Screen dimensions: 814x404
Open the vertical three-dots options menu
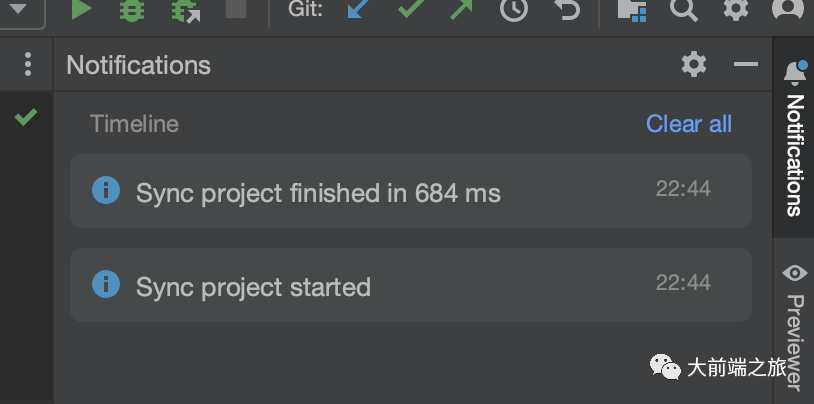(28, 64)
